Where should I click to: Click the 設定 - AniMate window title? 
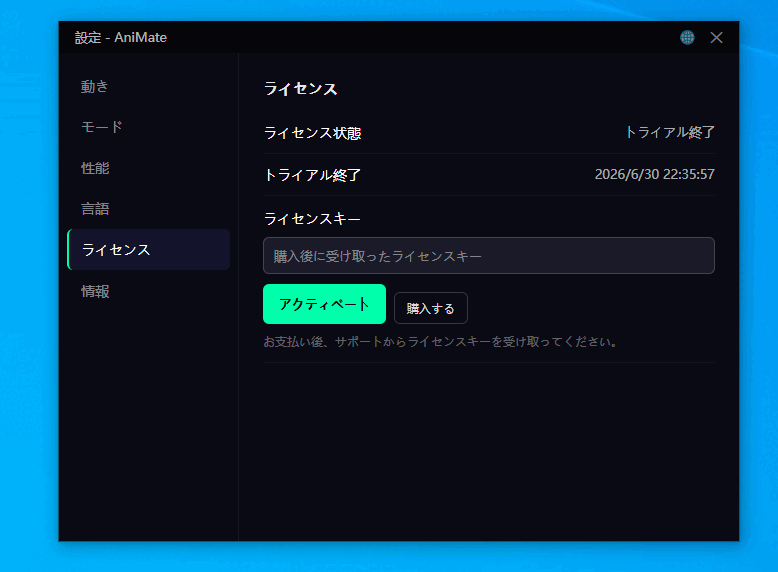pos(121,38)
